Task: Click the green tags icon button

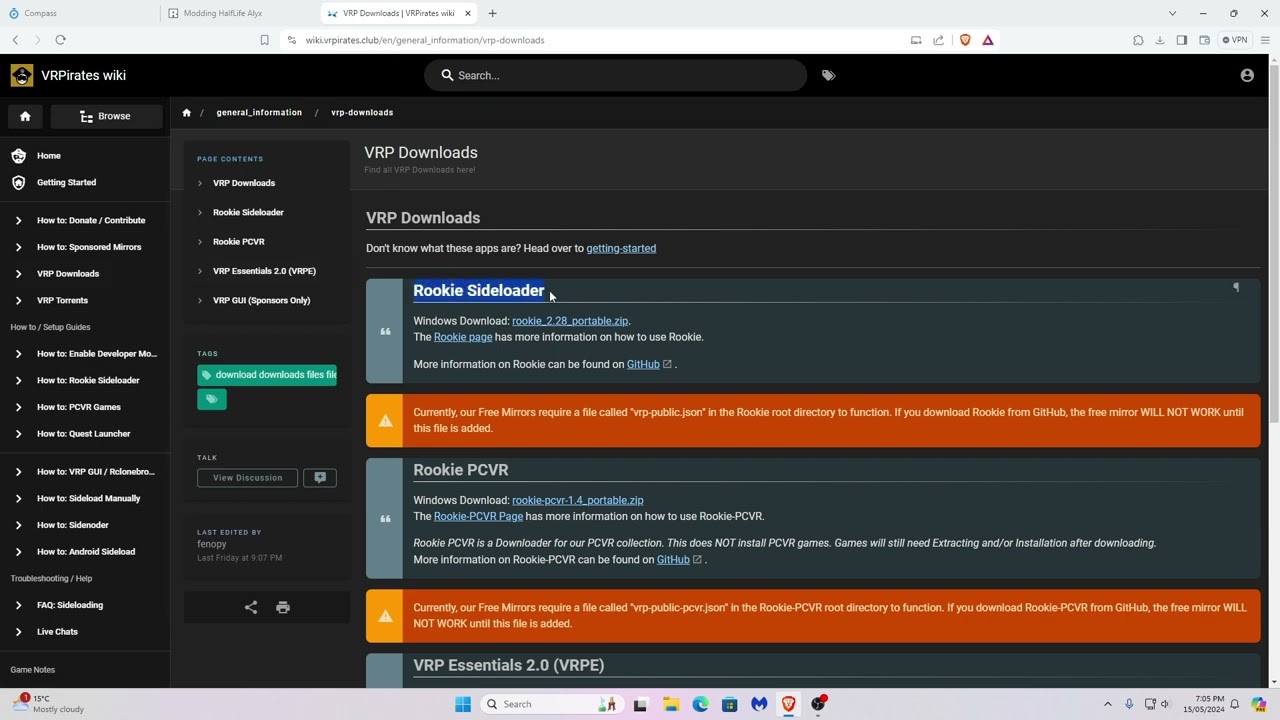Action: tap(212, 399)
